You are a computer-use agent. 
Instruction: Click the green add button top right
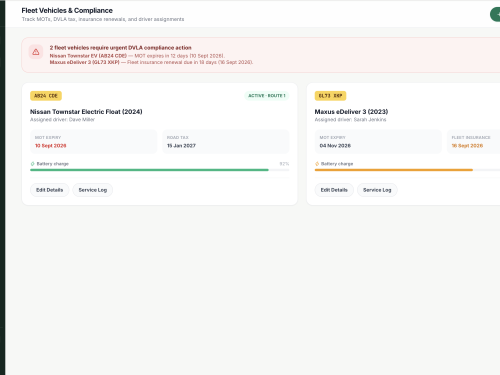(x=495, y=15)
